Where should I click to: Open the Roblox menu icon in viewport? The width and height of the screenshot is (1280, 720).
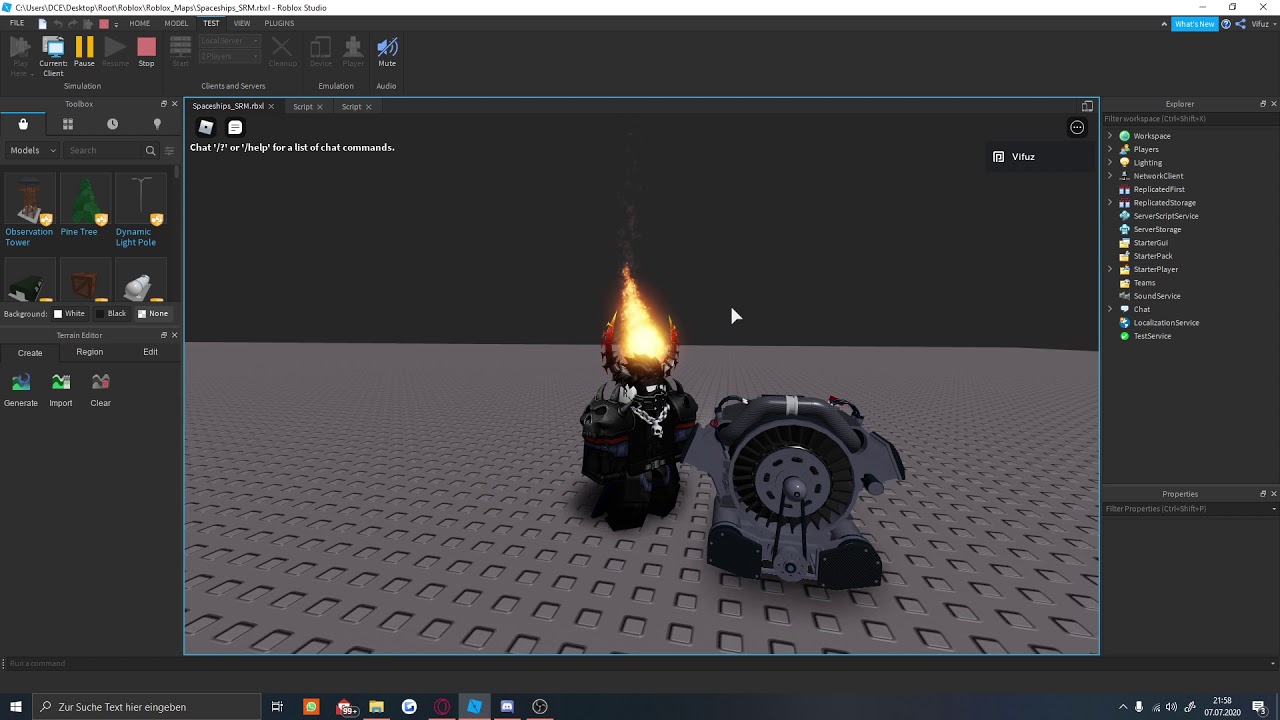(x=206, y=127)
